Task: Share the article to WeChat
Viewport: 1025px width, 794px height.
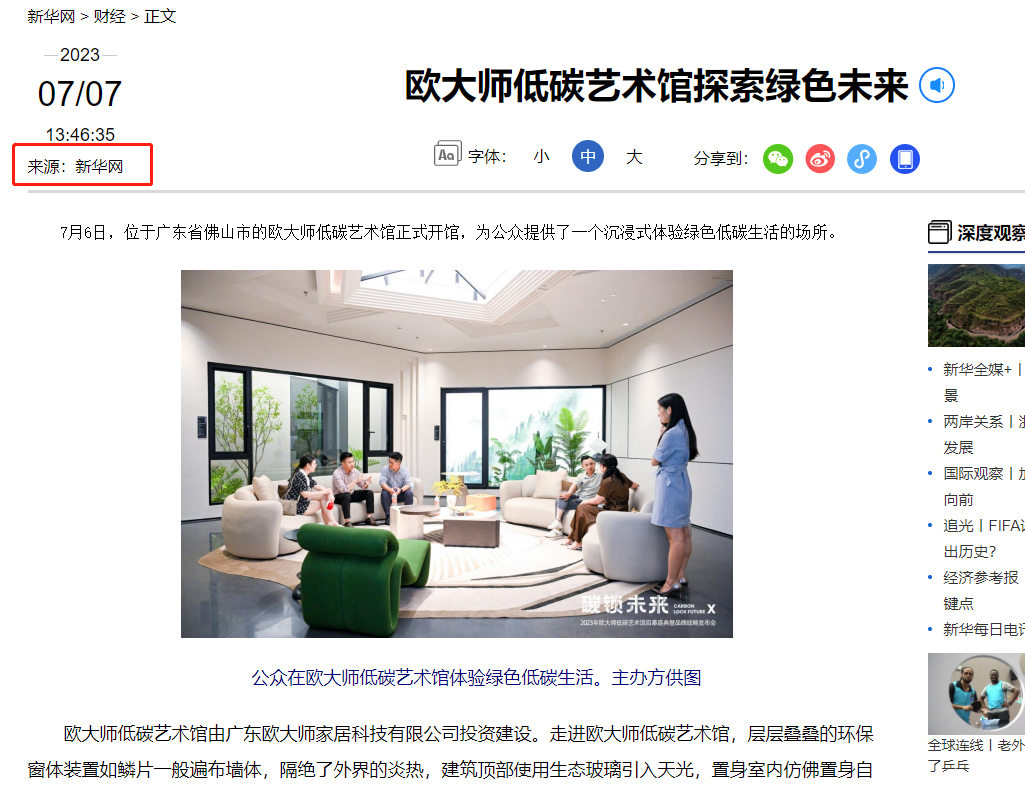Action: point(778,159)
